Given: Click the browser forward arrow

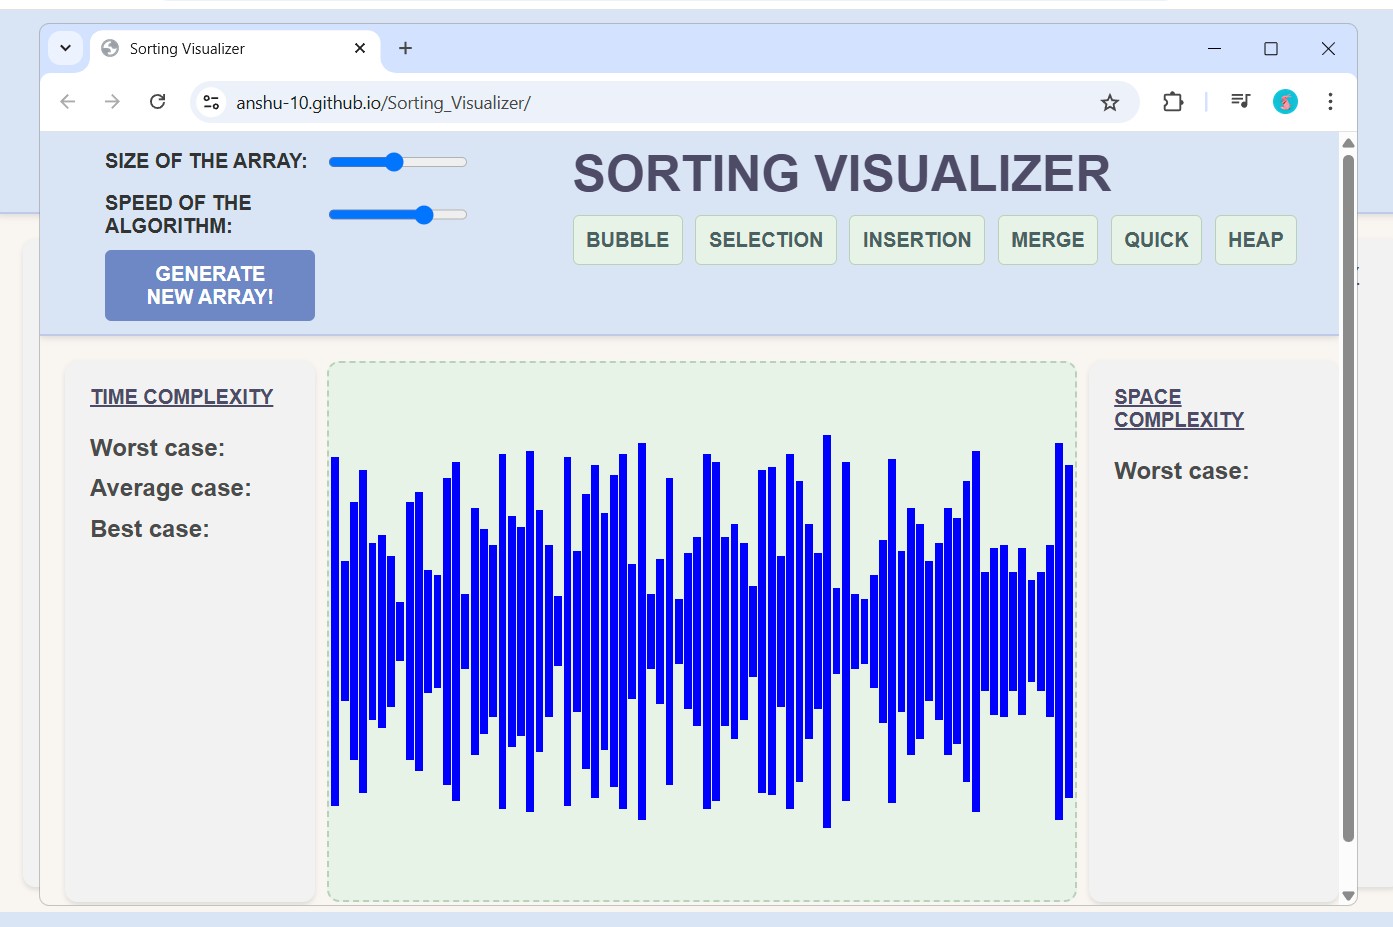Looking at the screenshot, I should pyautogui.click(x=112, y=102).
